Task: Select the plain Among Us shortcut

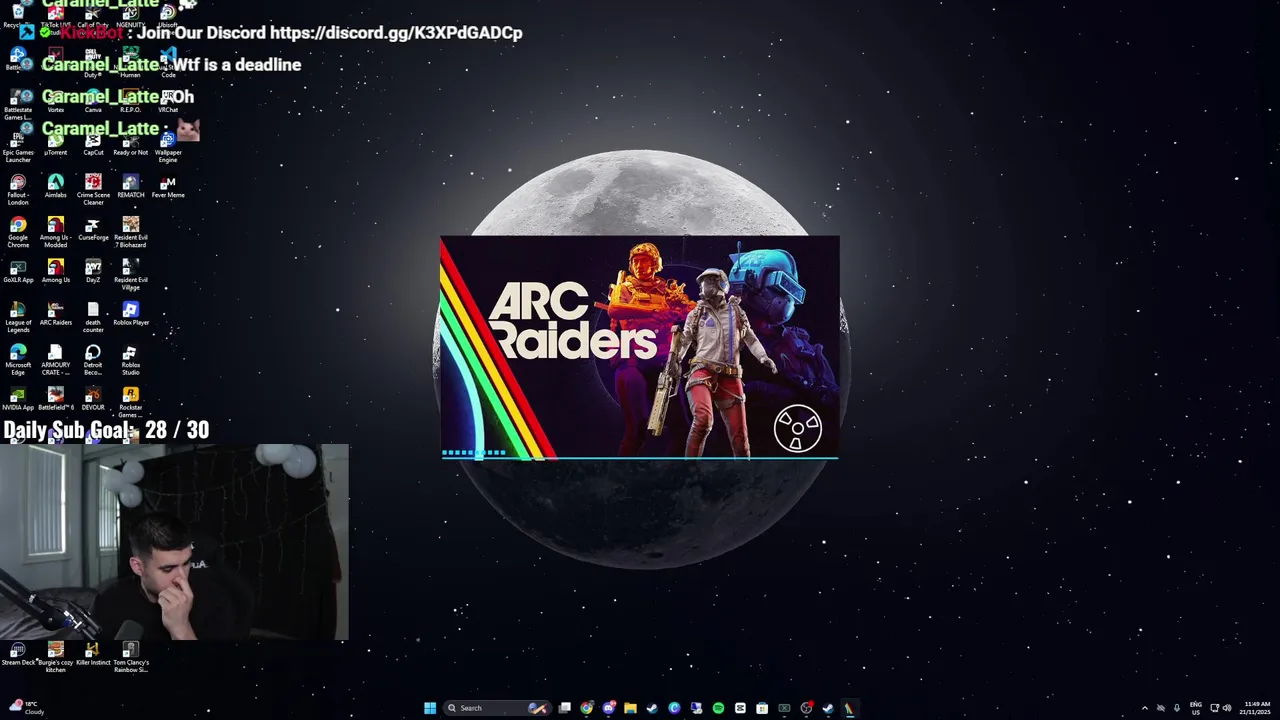Action: pyautogui.click(x=55, y=272)
